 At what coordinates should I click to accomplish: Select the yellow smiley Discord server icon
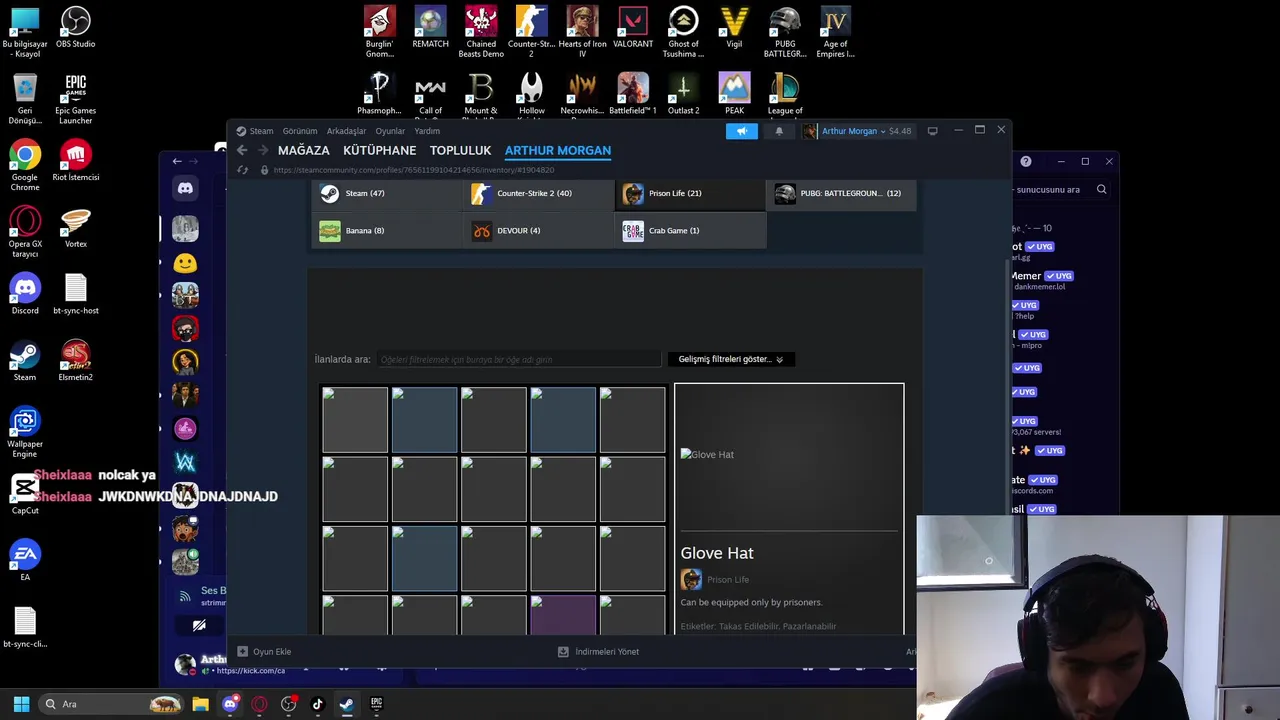pos(185,263)
